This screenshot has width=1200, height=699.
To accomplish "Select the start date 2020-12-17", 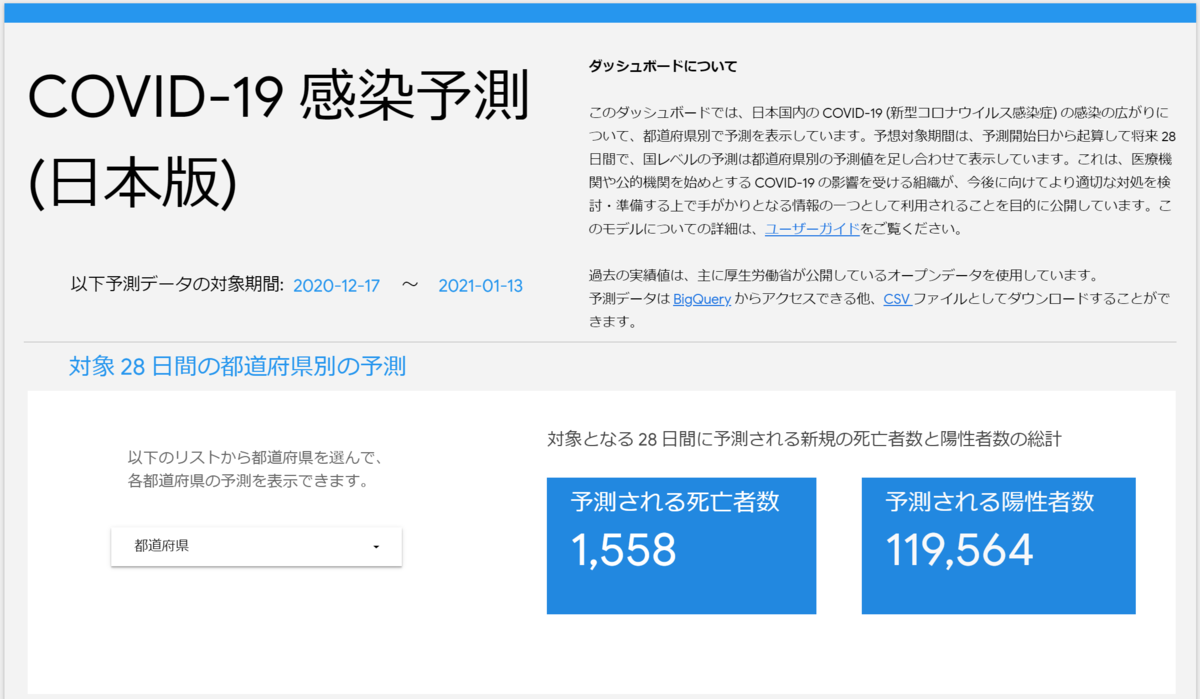I will coord(336,286).
